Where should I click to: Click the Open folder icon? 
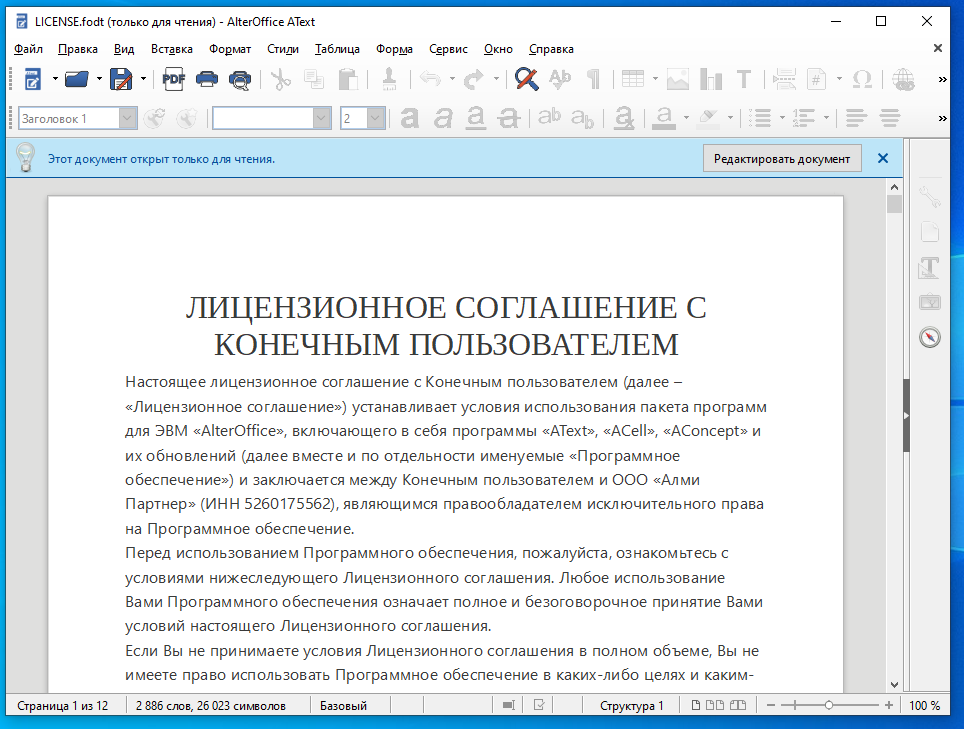(76, 79)
